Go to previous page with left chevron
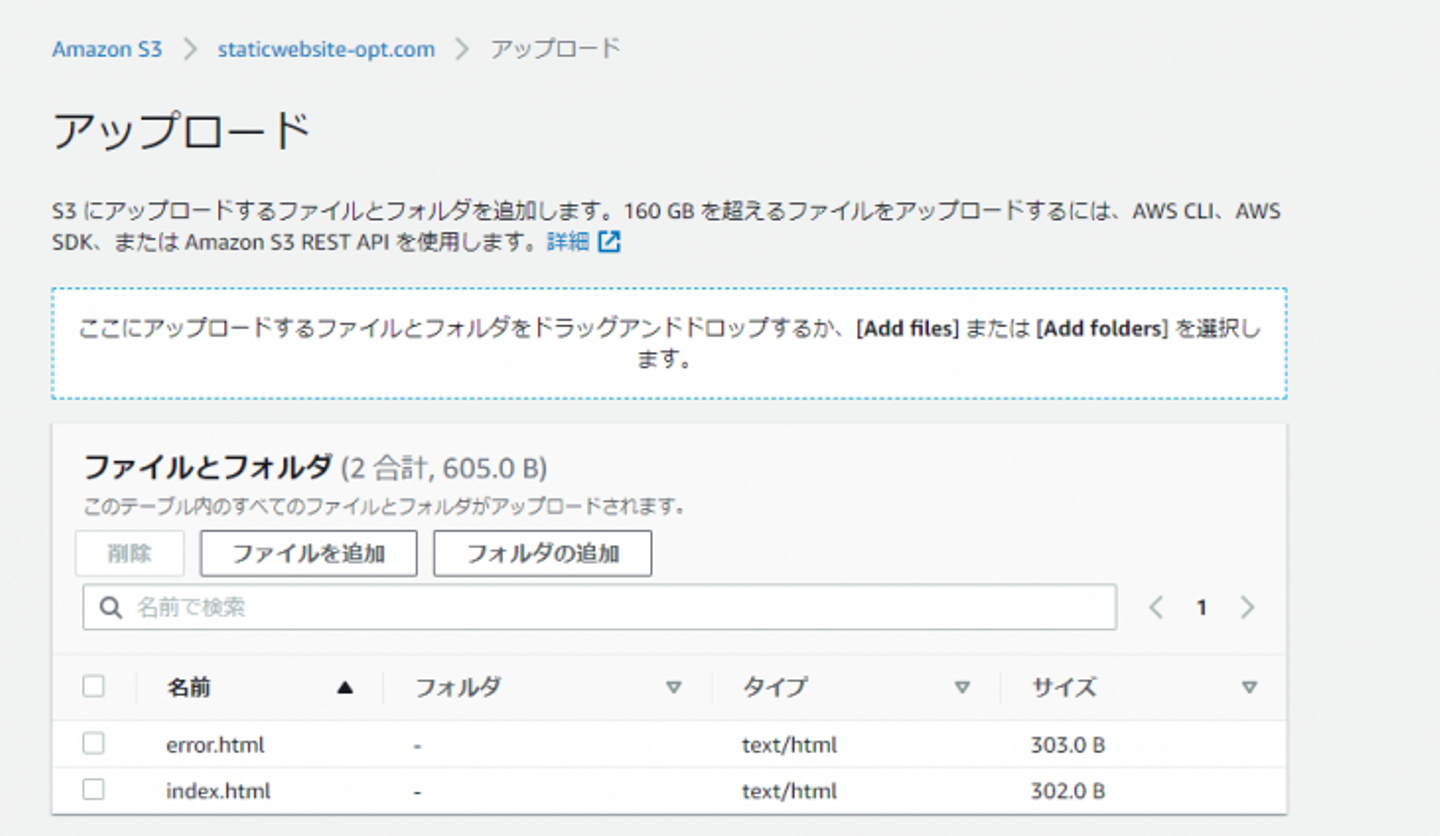This screenshot has width=1440, height=836. click(1156, 607)
